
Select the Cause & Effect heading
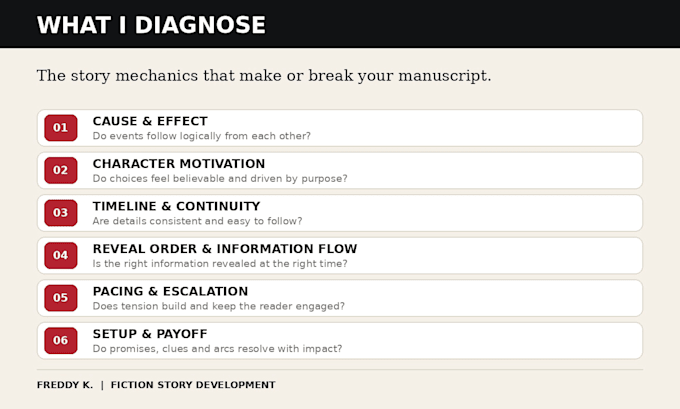pyautogui.click(x=150, y=121)
